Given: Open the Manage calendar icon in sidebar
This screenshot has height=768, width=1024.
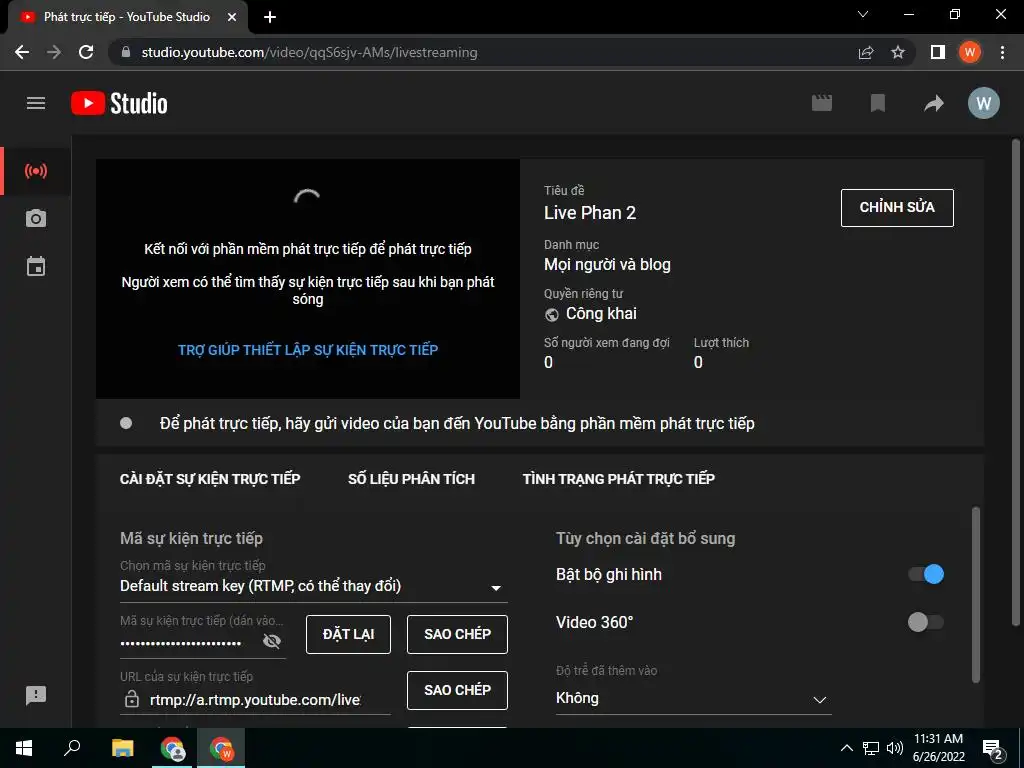Looking at the screenshot, I should (36, 266).
